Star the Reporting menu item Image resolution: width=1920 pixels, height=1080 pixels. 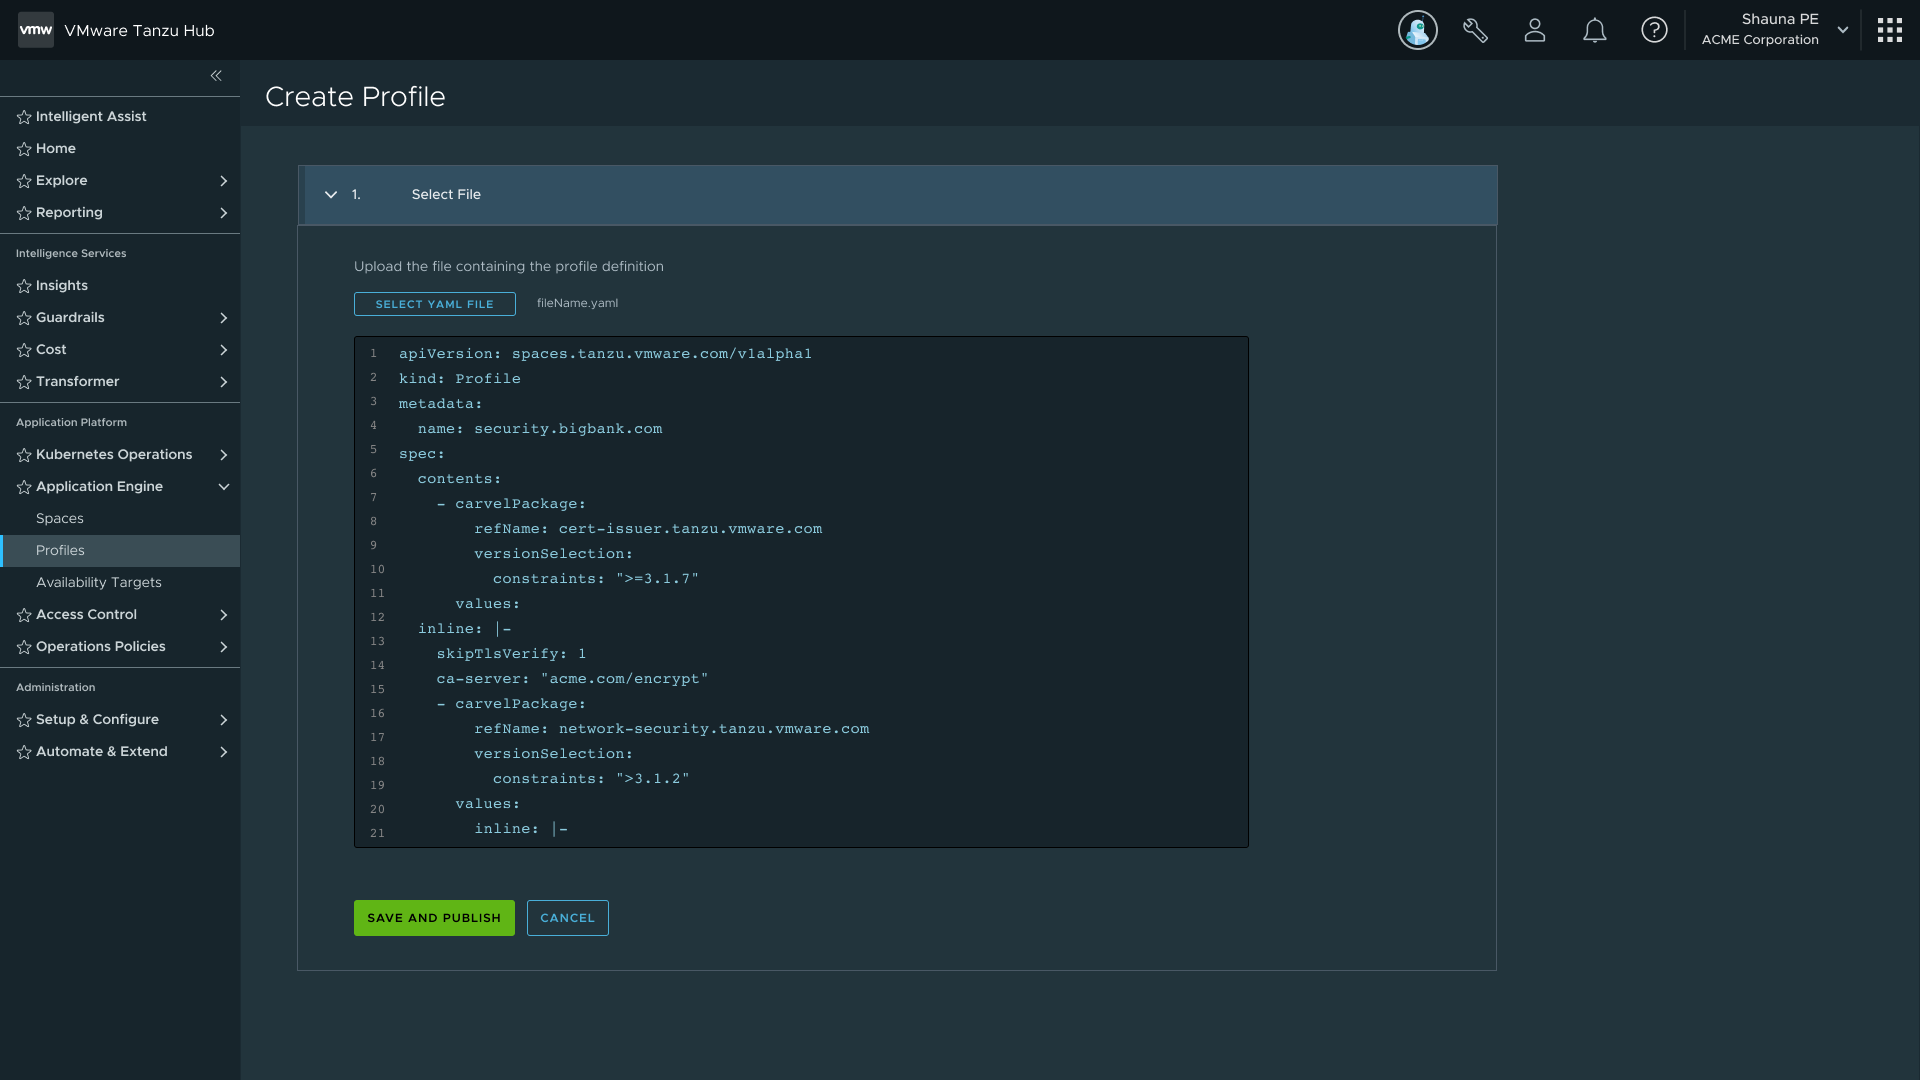click(x=24, y=213)
